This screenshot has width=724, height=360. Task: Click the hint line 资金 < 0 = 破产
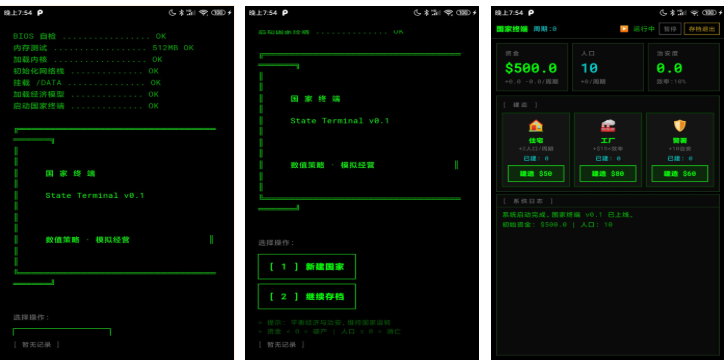tap(329, 331)
